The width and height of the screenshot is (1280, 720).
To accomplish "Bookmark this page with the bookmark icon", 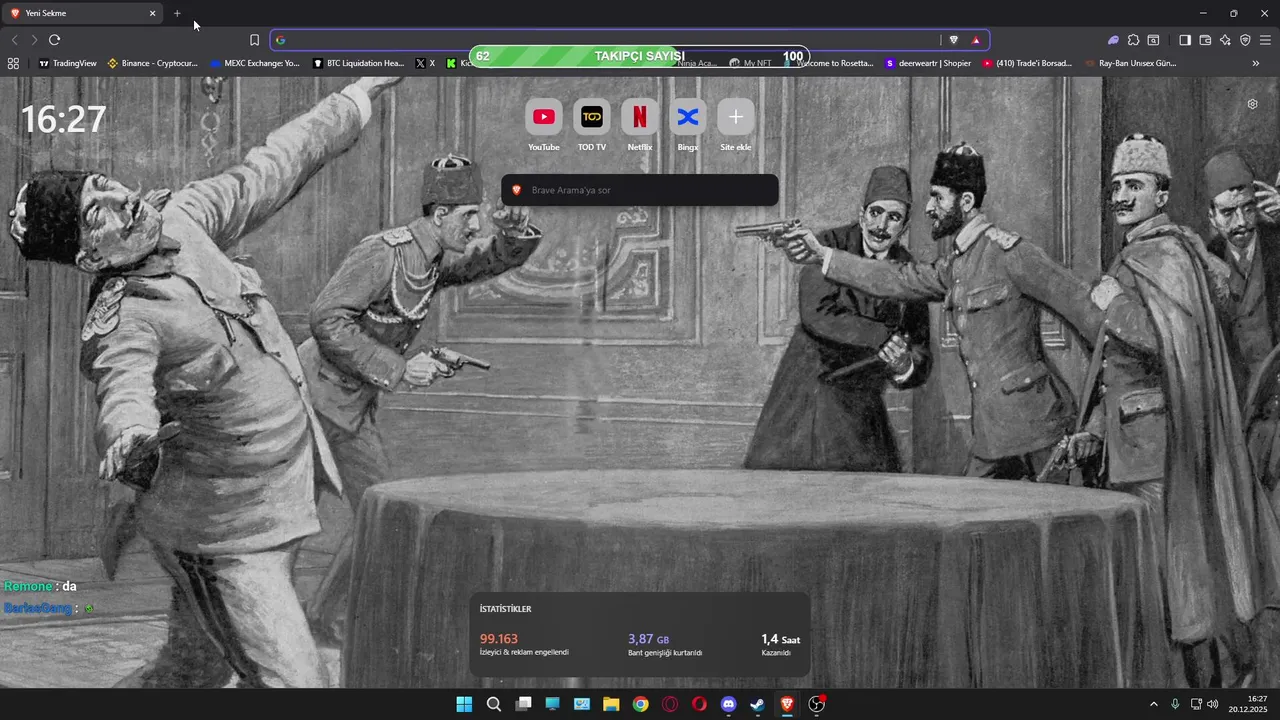I will (x=254, y=40).
